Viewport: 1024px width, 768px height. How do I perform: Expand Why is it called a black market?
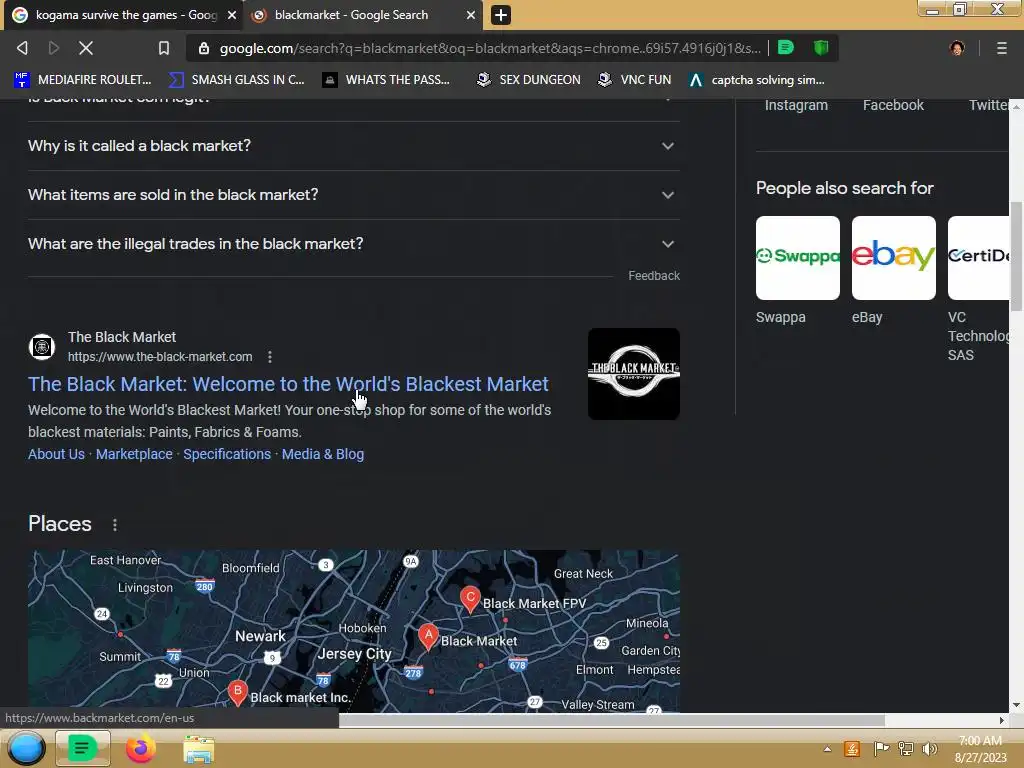click(353, 146)
